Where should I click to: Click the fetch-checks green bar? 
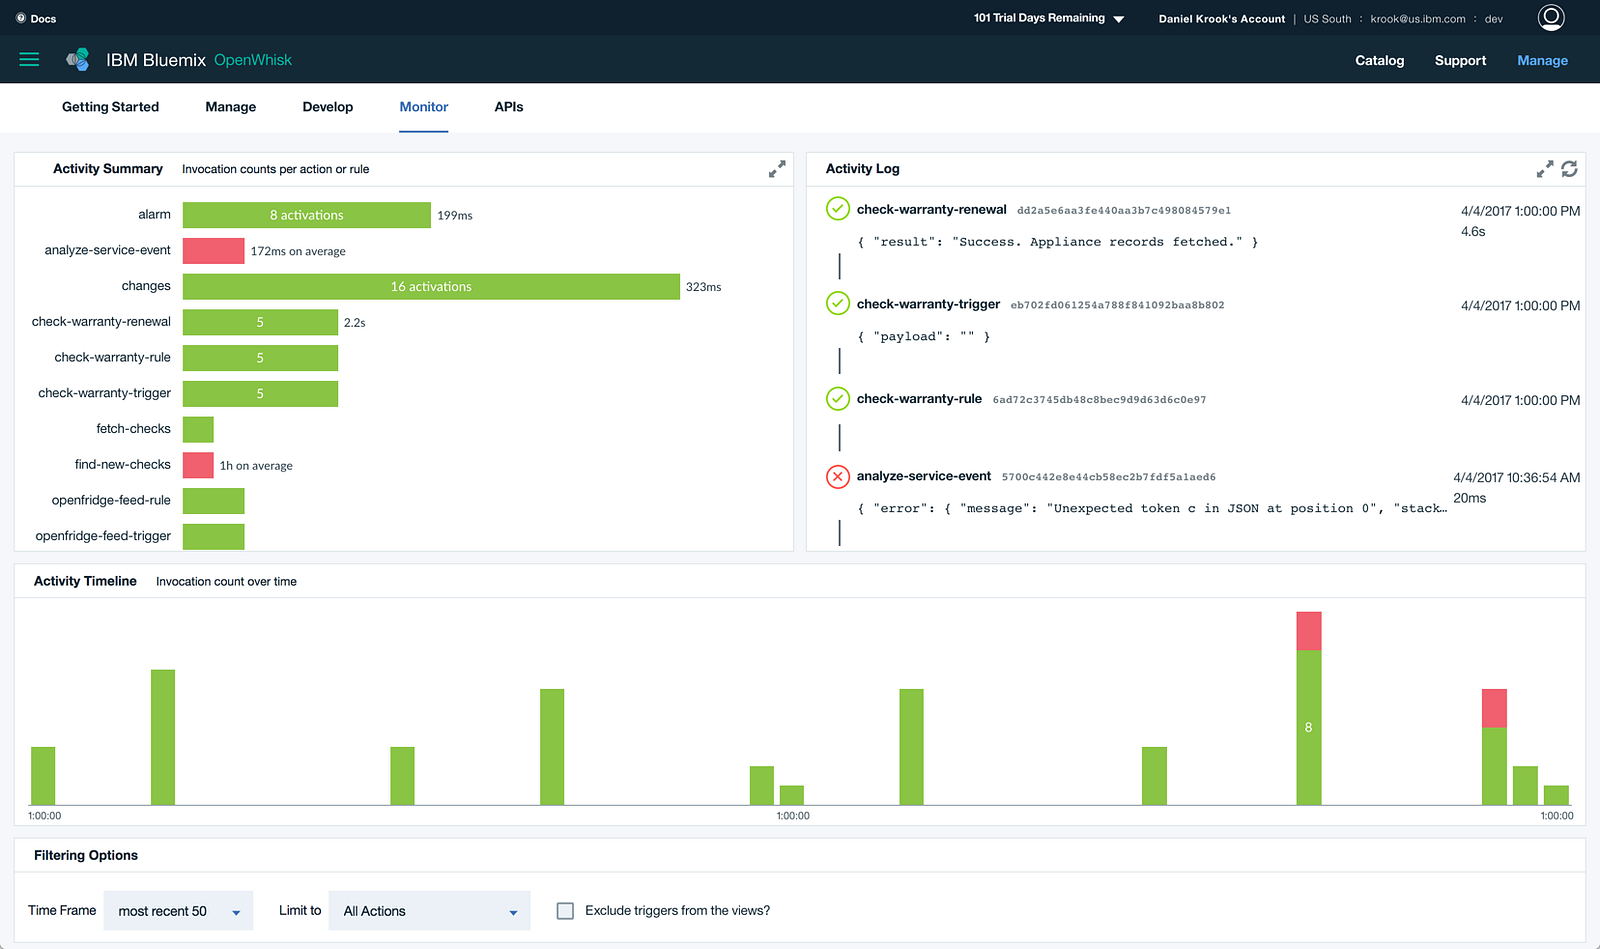(x=198, y=429)
